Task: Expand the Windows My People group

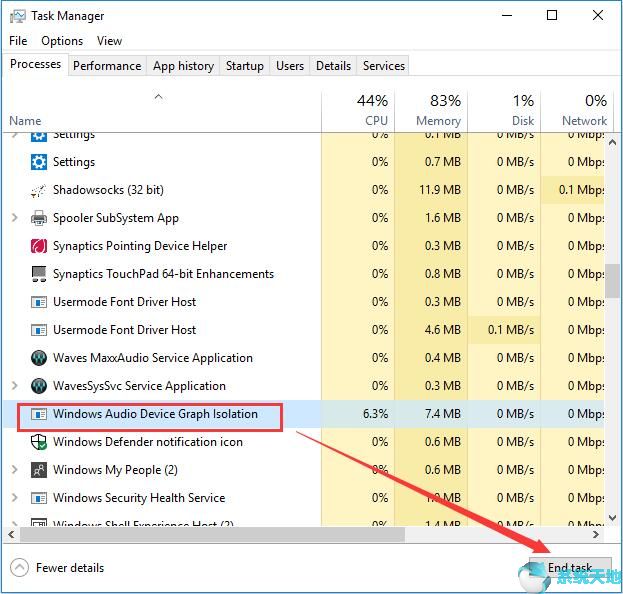Action: click(14, 470)
